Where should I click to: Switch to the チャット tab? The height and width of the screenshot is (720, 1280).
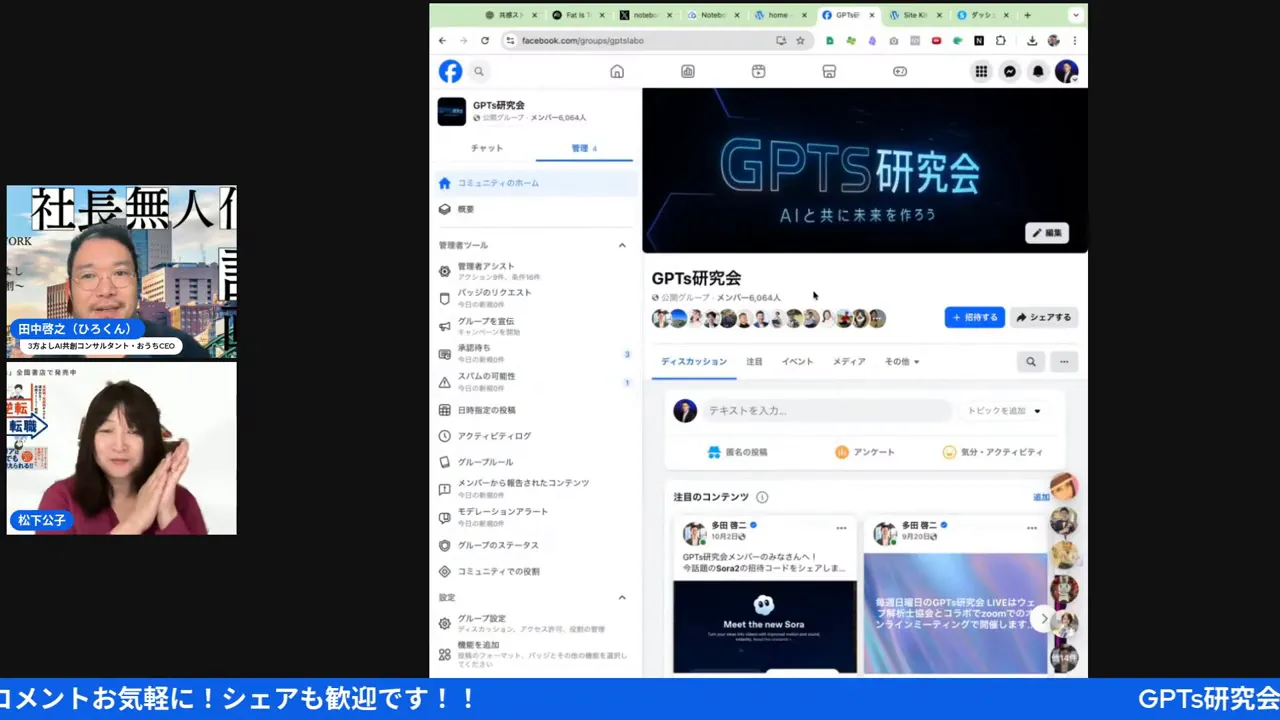point(486,147)
